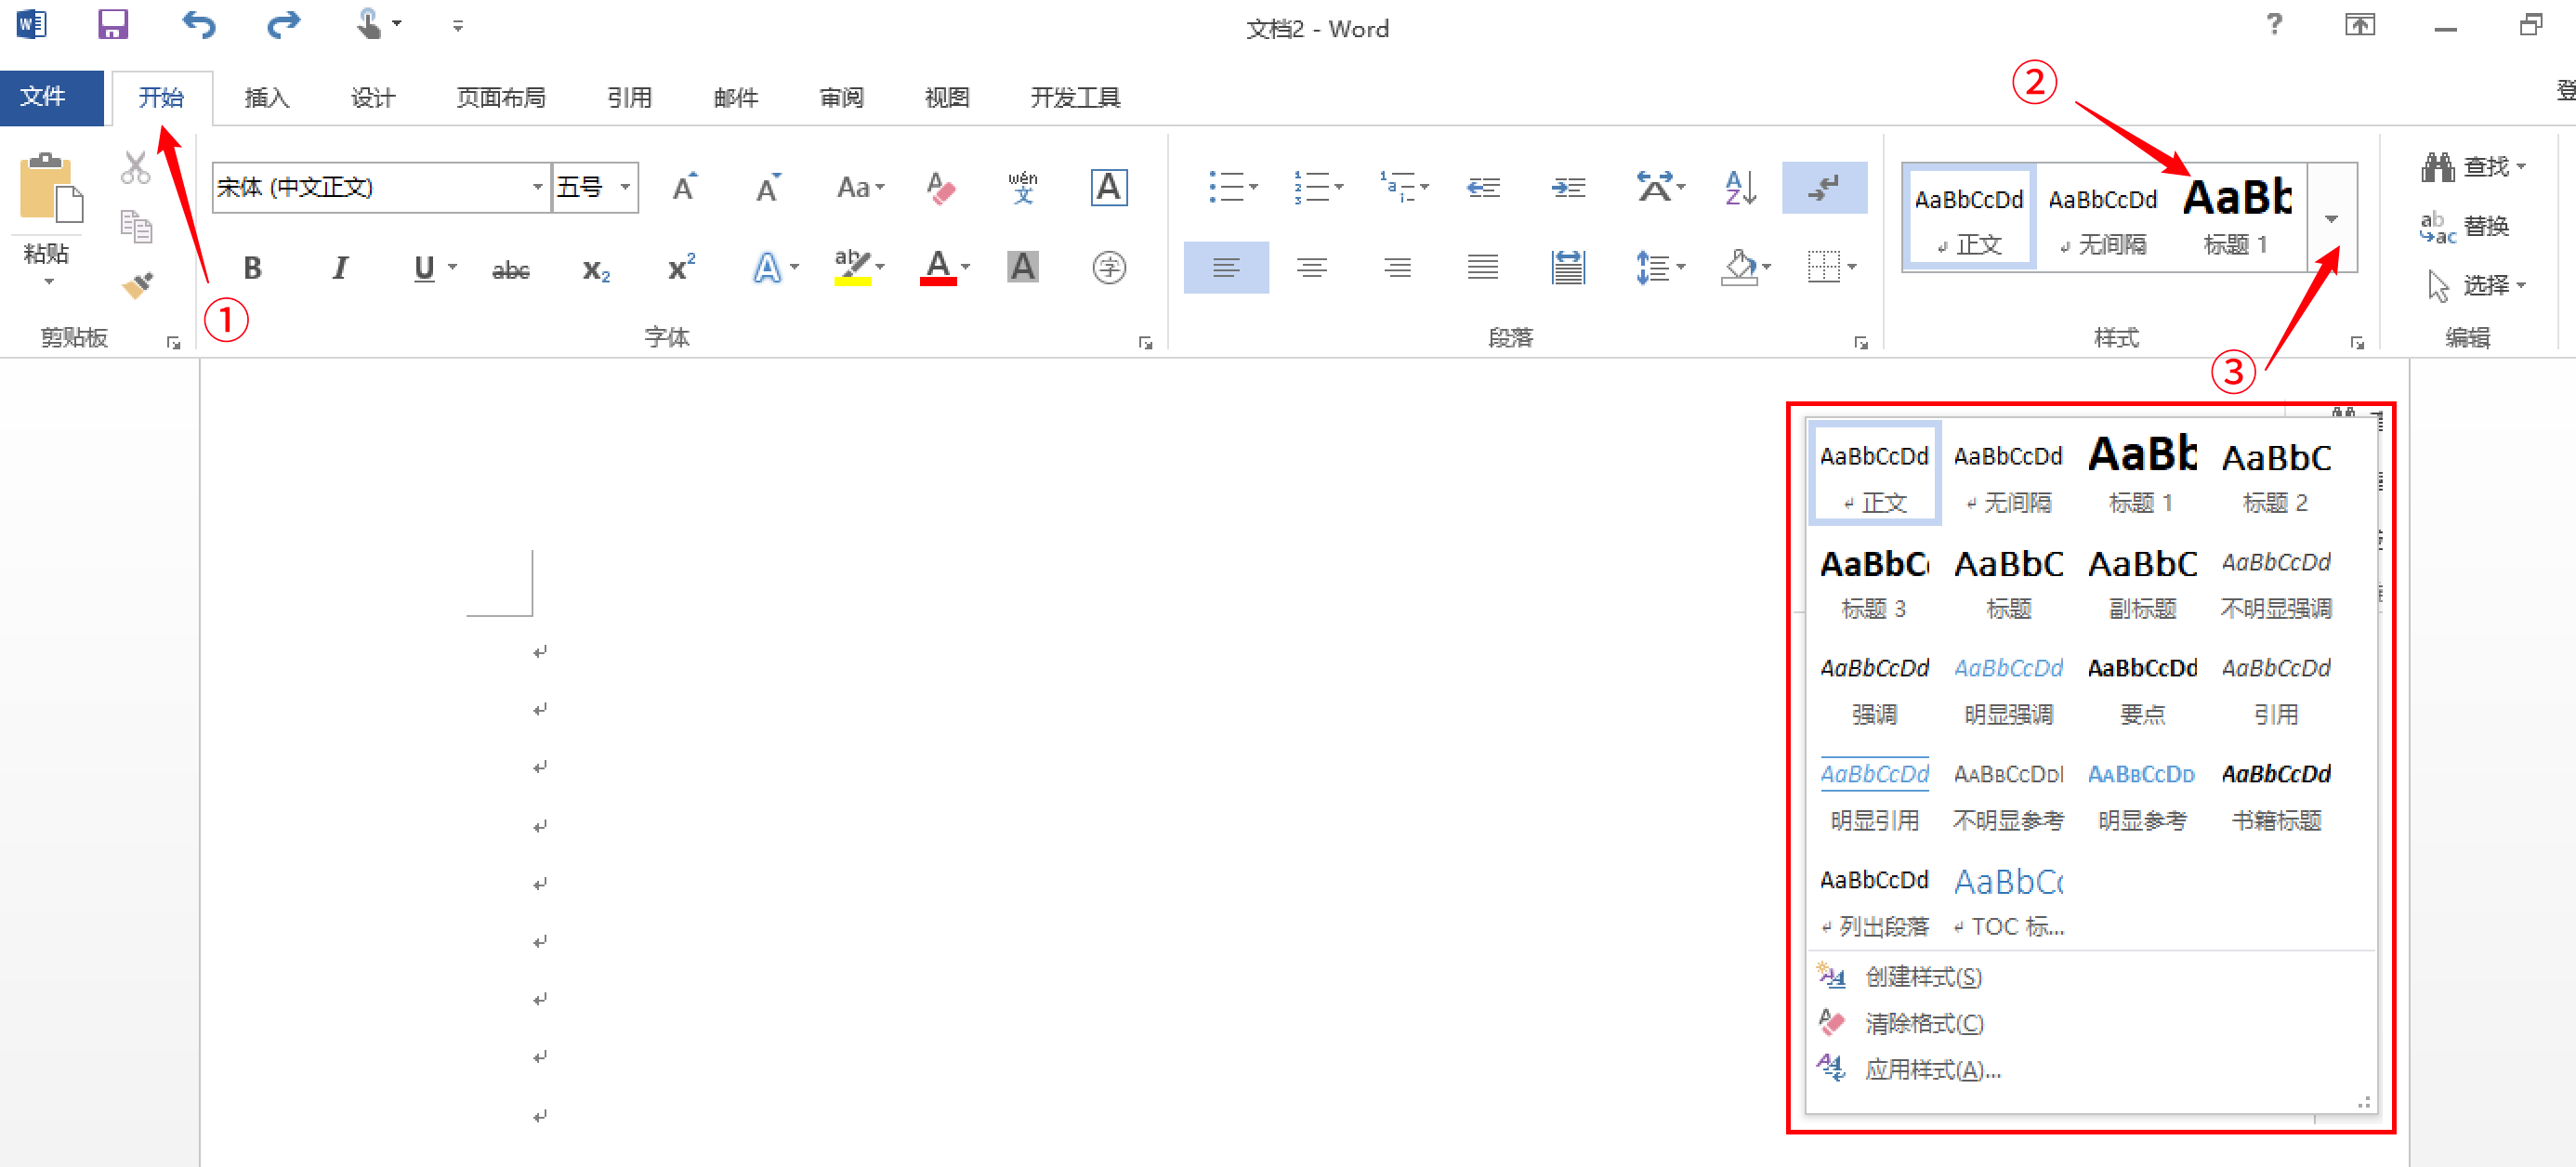Click 创建样式(S) in styles menu
Image resolution: width=2576 pixels, height=1167 pixels.
coord(1922,977)
